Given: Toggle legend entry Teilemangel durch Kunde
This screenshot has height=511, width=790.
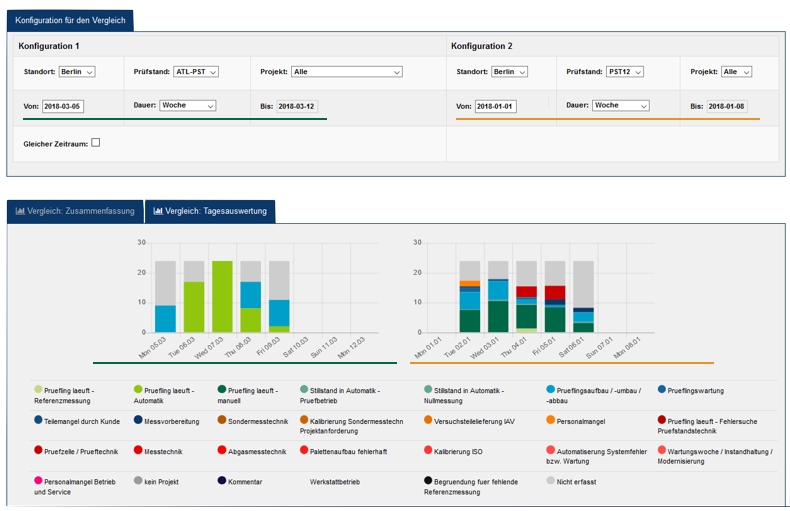Looking at the screenshot, I should tap(77, 421).
